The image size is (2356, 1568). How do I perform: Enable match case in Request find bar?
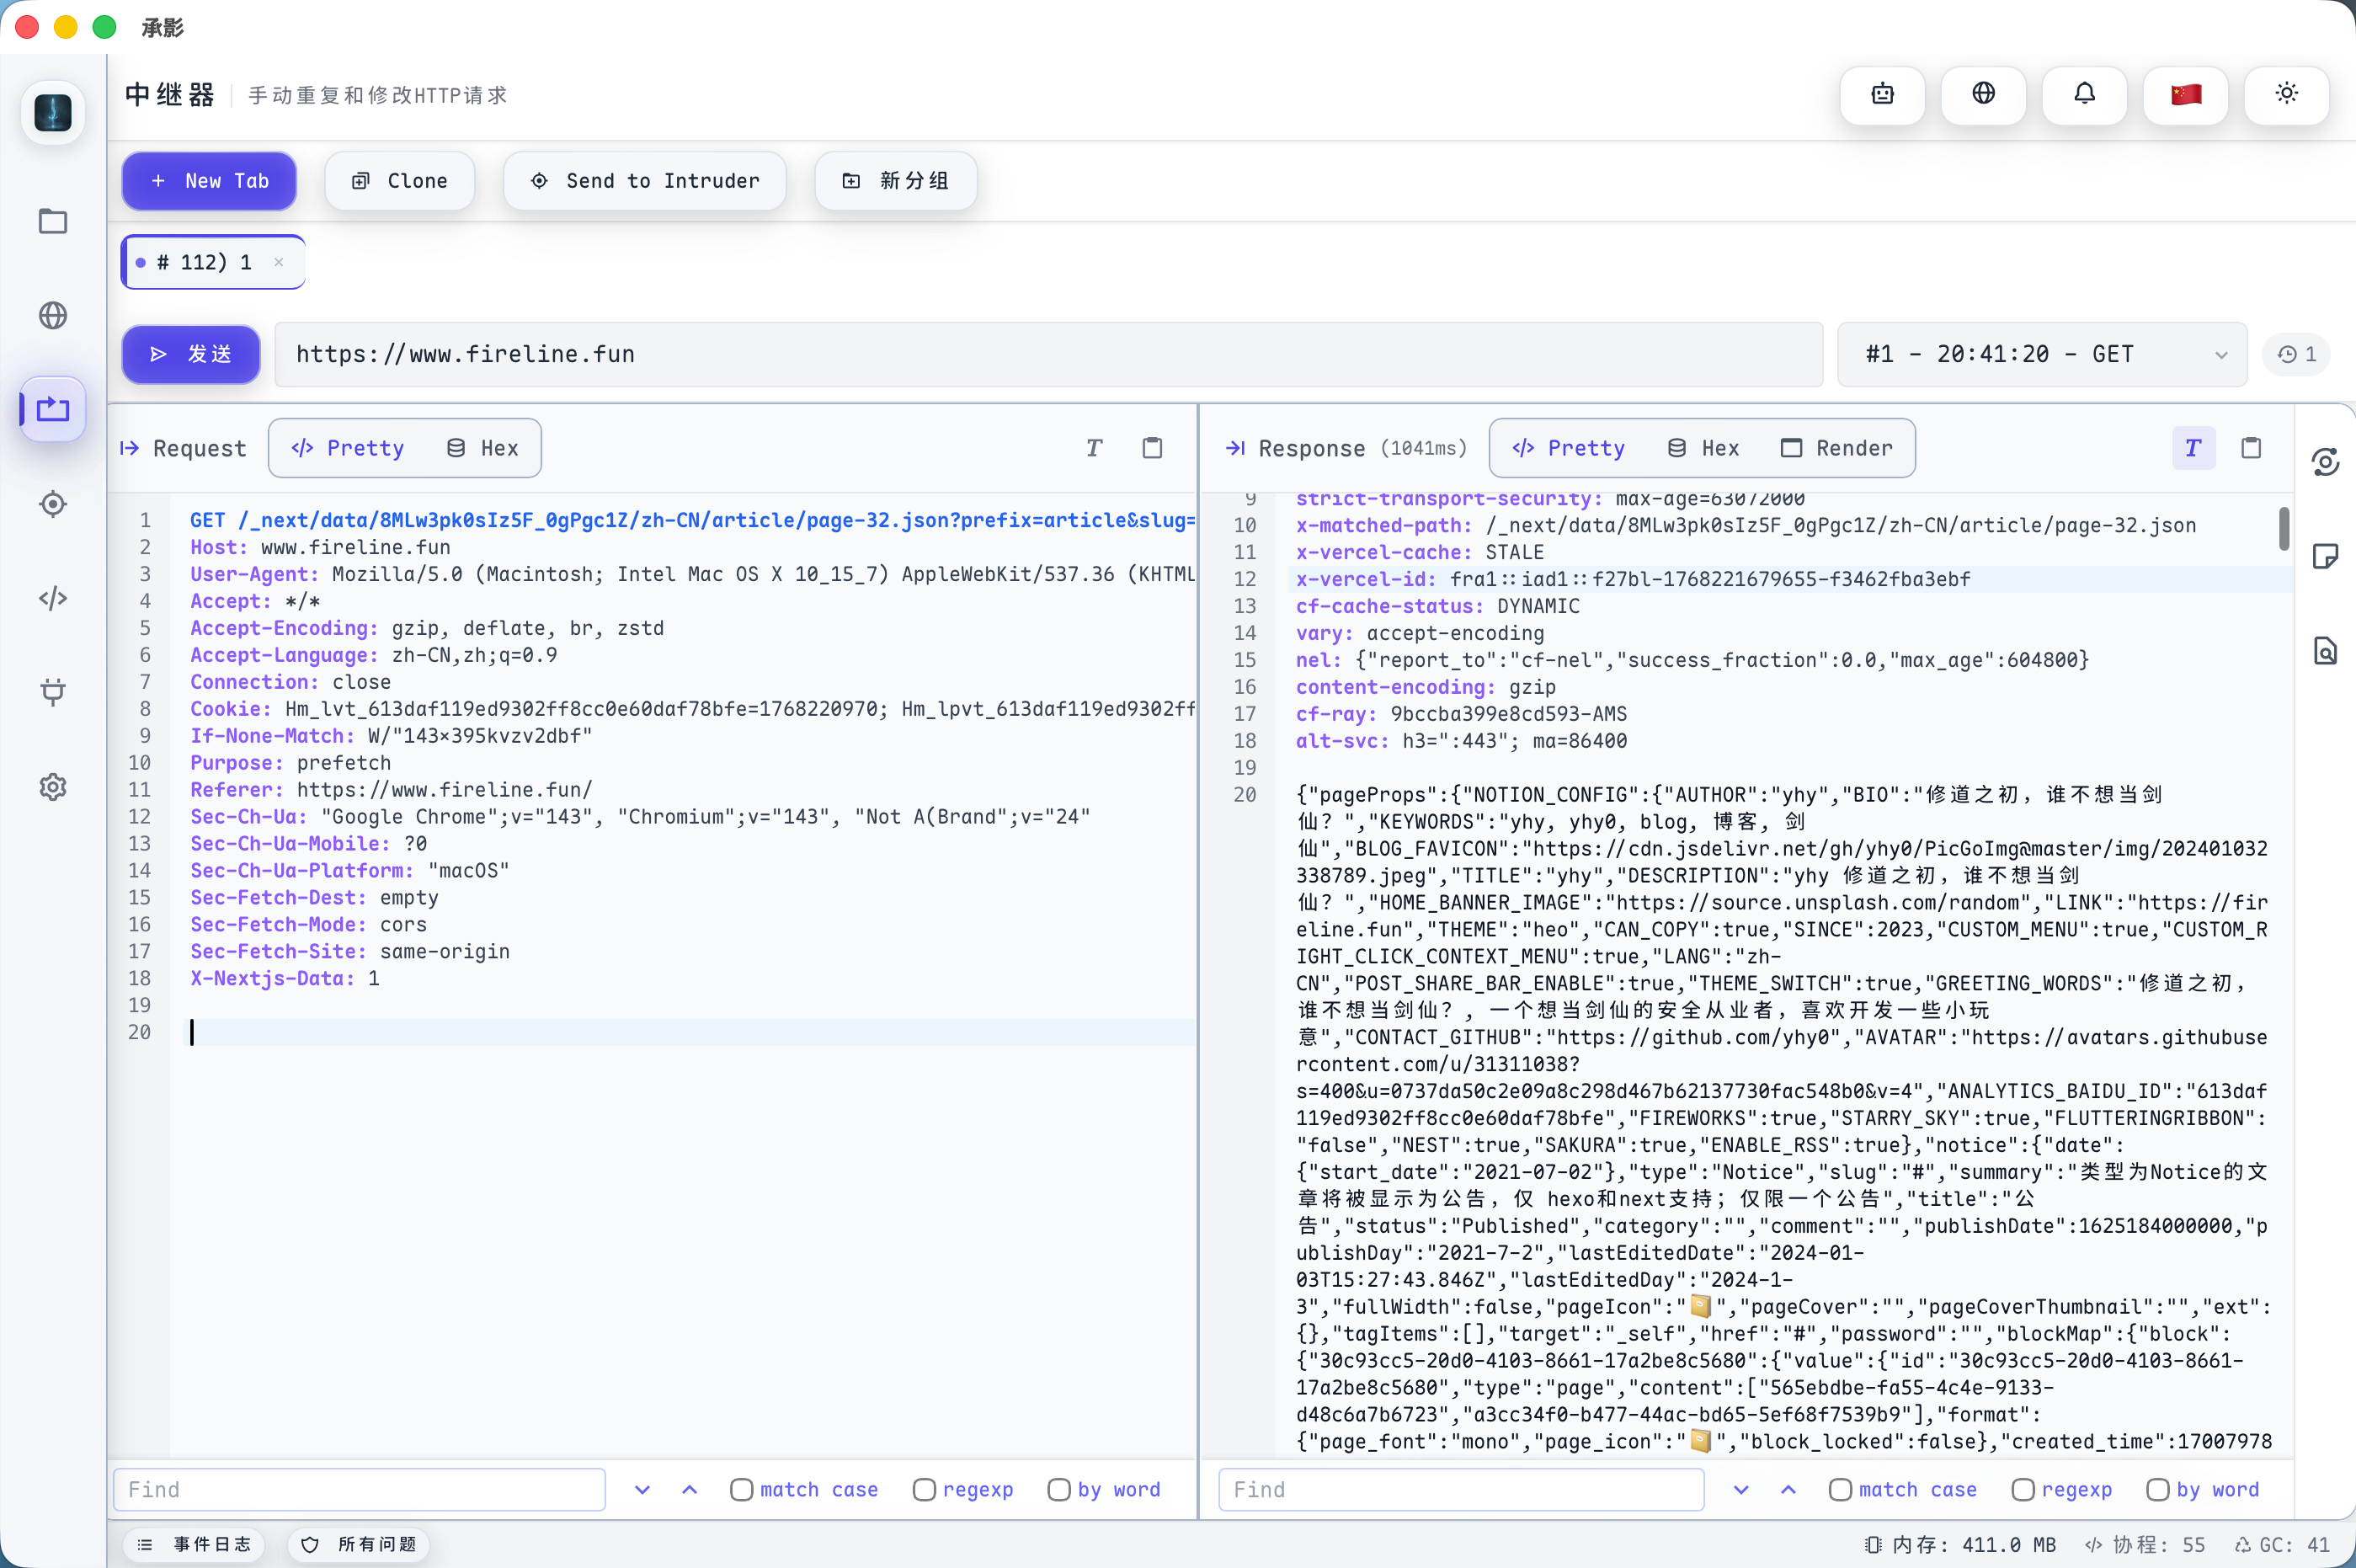[741, 1490]
